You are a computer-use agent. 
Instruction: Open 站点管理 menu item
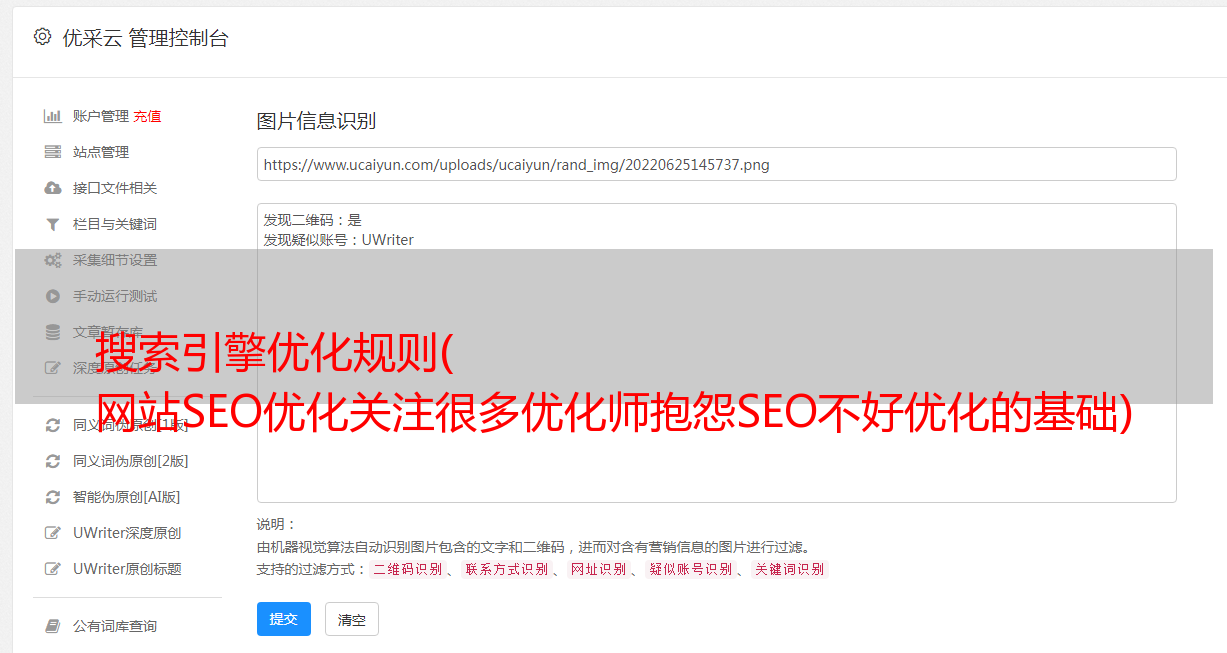(x=101, y=152)
